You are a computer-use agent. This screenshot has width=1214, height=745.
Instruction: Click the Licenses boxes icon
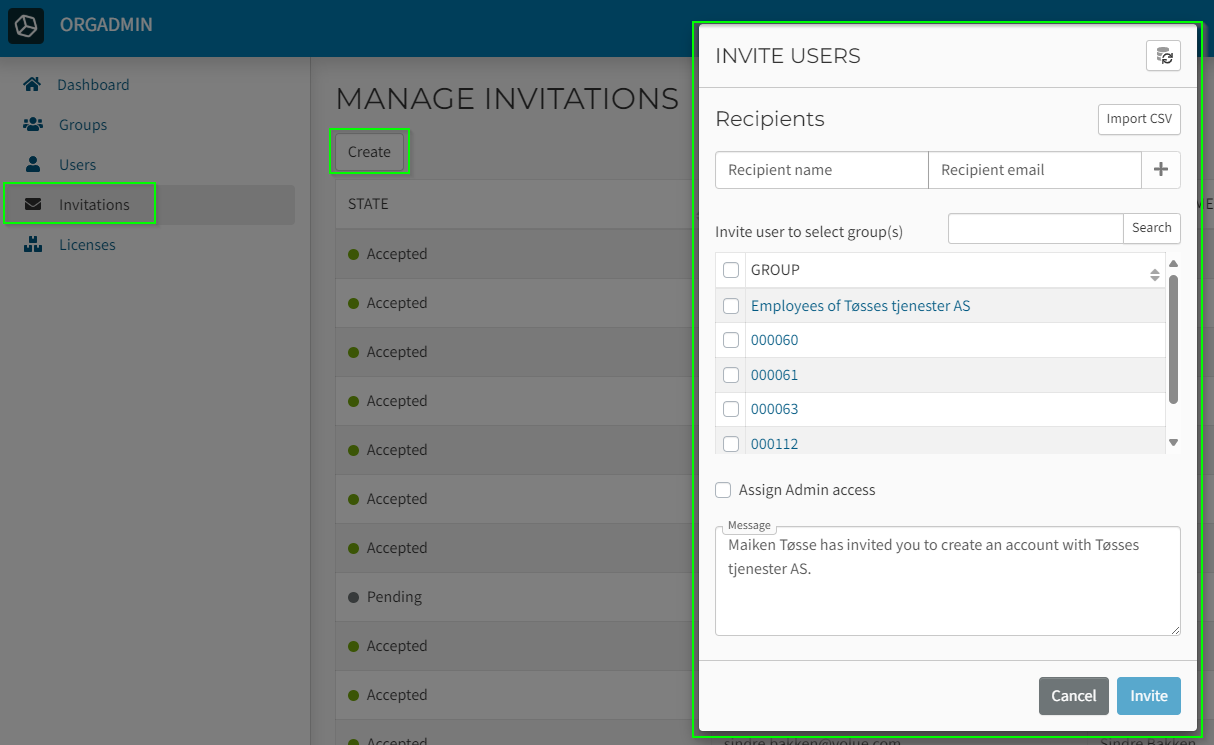33,245
